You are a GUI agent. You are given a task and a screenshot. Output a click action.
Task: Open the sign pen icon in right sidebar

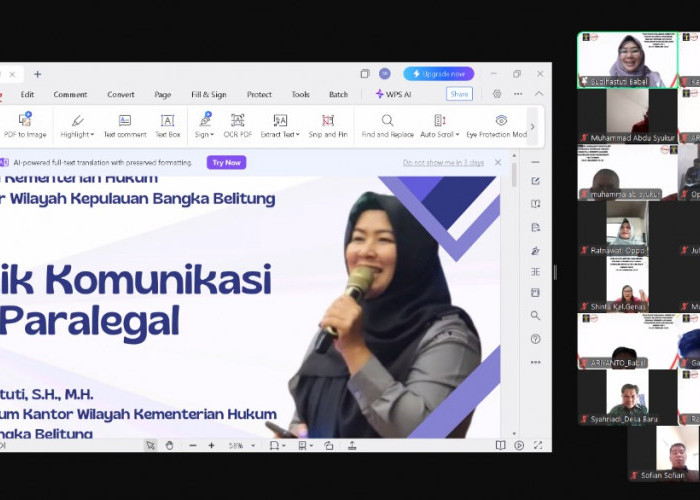click(536, 250)
